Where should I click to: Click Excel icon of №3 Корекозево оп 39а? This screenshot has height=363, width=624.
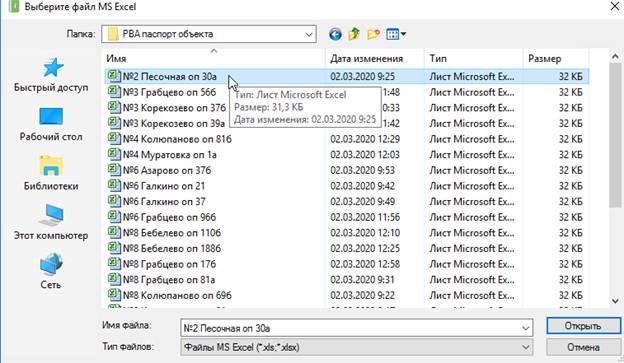tap(114, 123)
